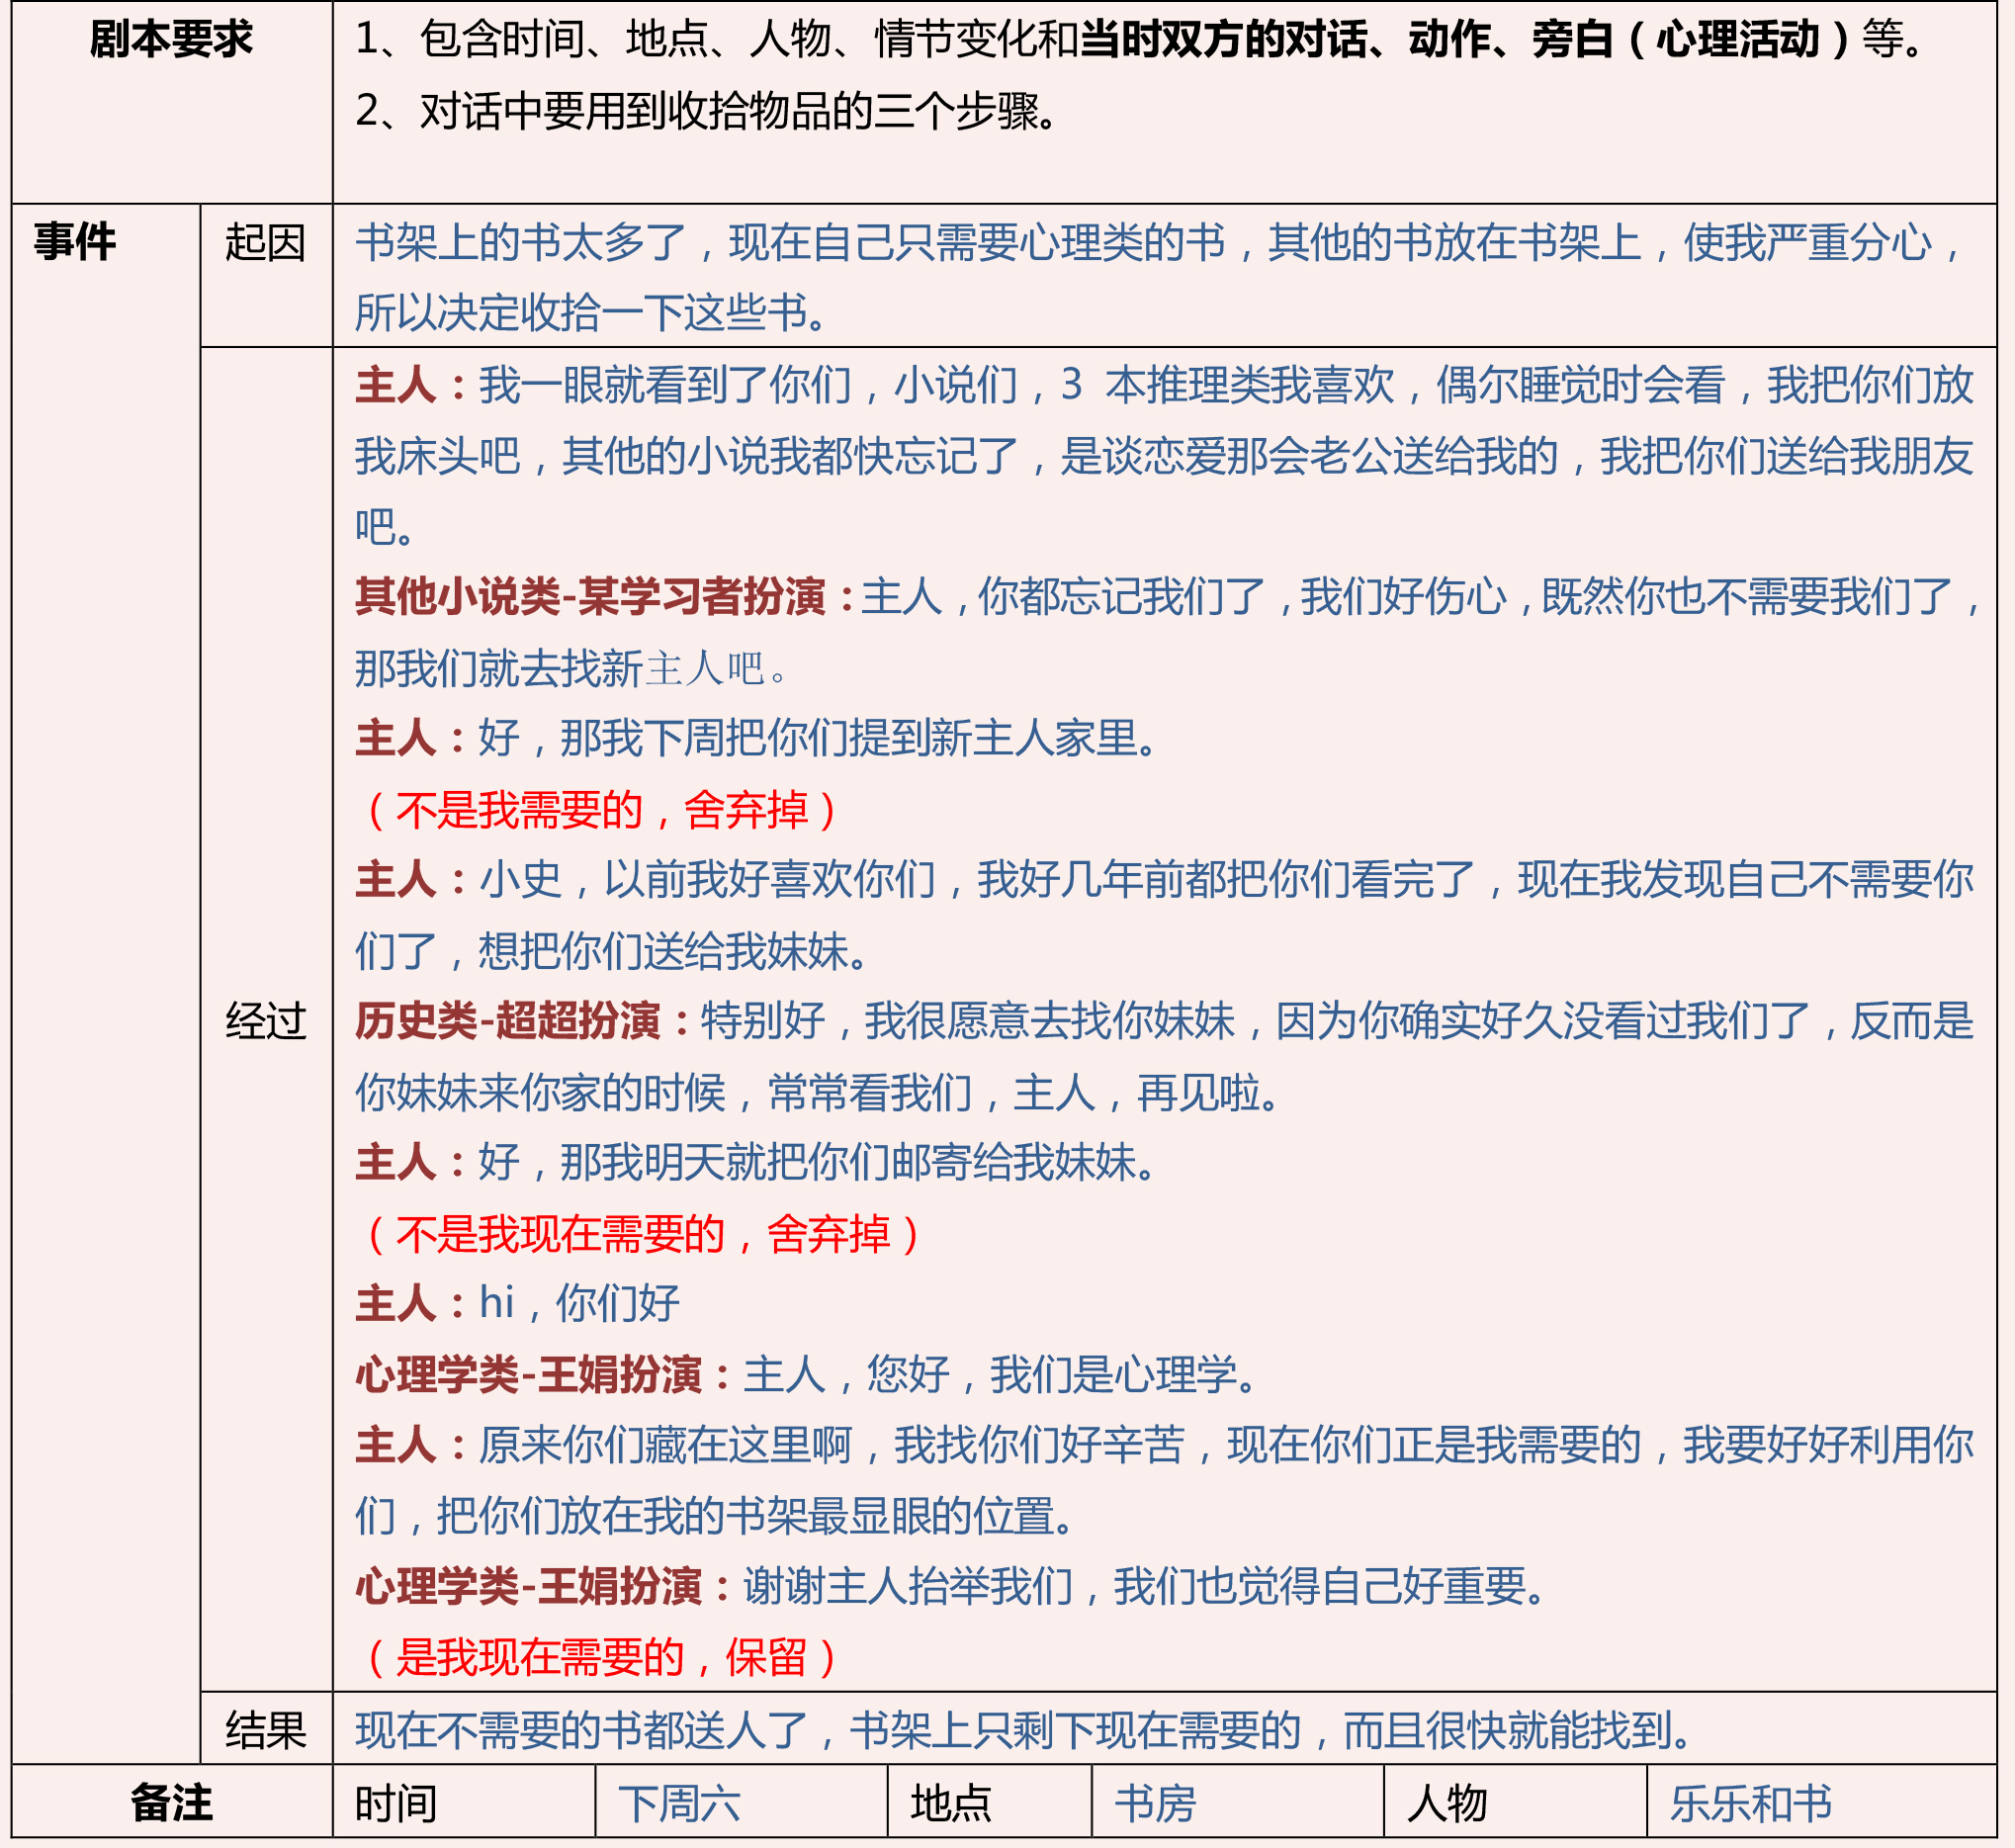
Task: Click the 结果 cell label
Action: [x=264, y=1730]
